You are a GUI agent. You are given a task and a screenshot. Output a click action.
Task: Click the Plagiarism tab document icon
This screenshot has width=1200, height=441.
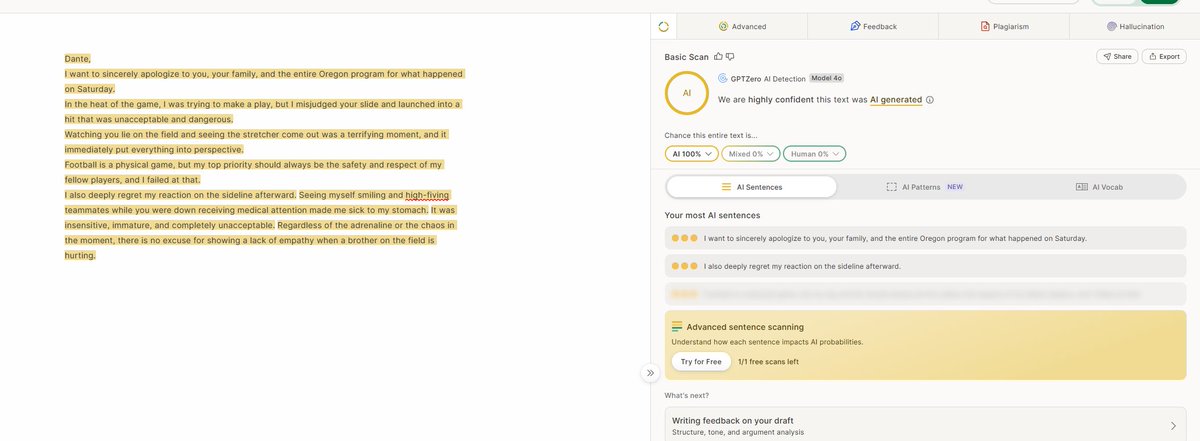tap(985, 26)
